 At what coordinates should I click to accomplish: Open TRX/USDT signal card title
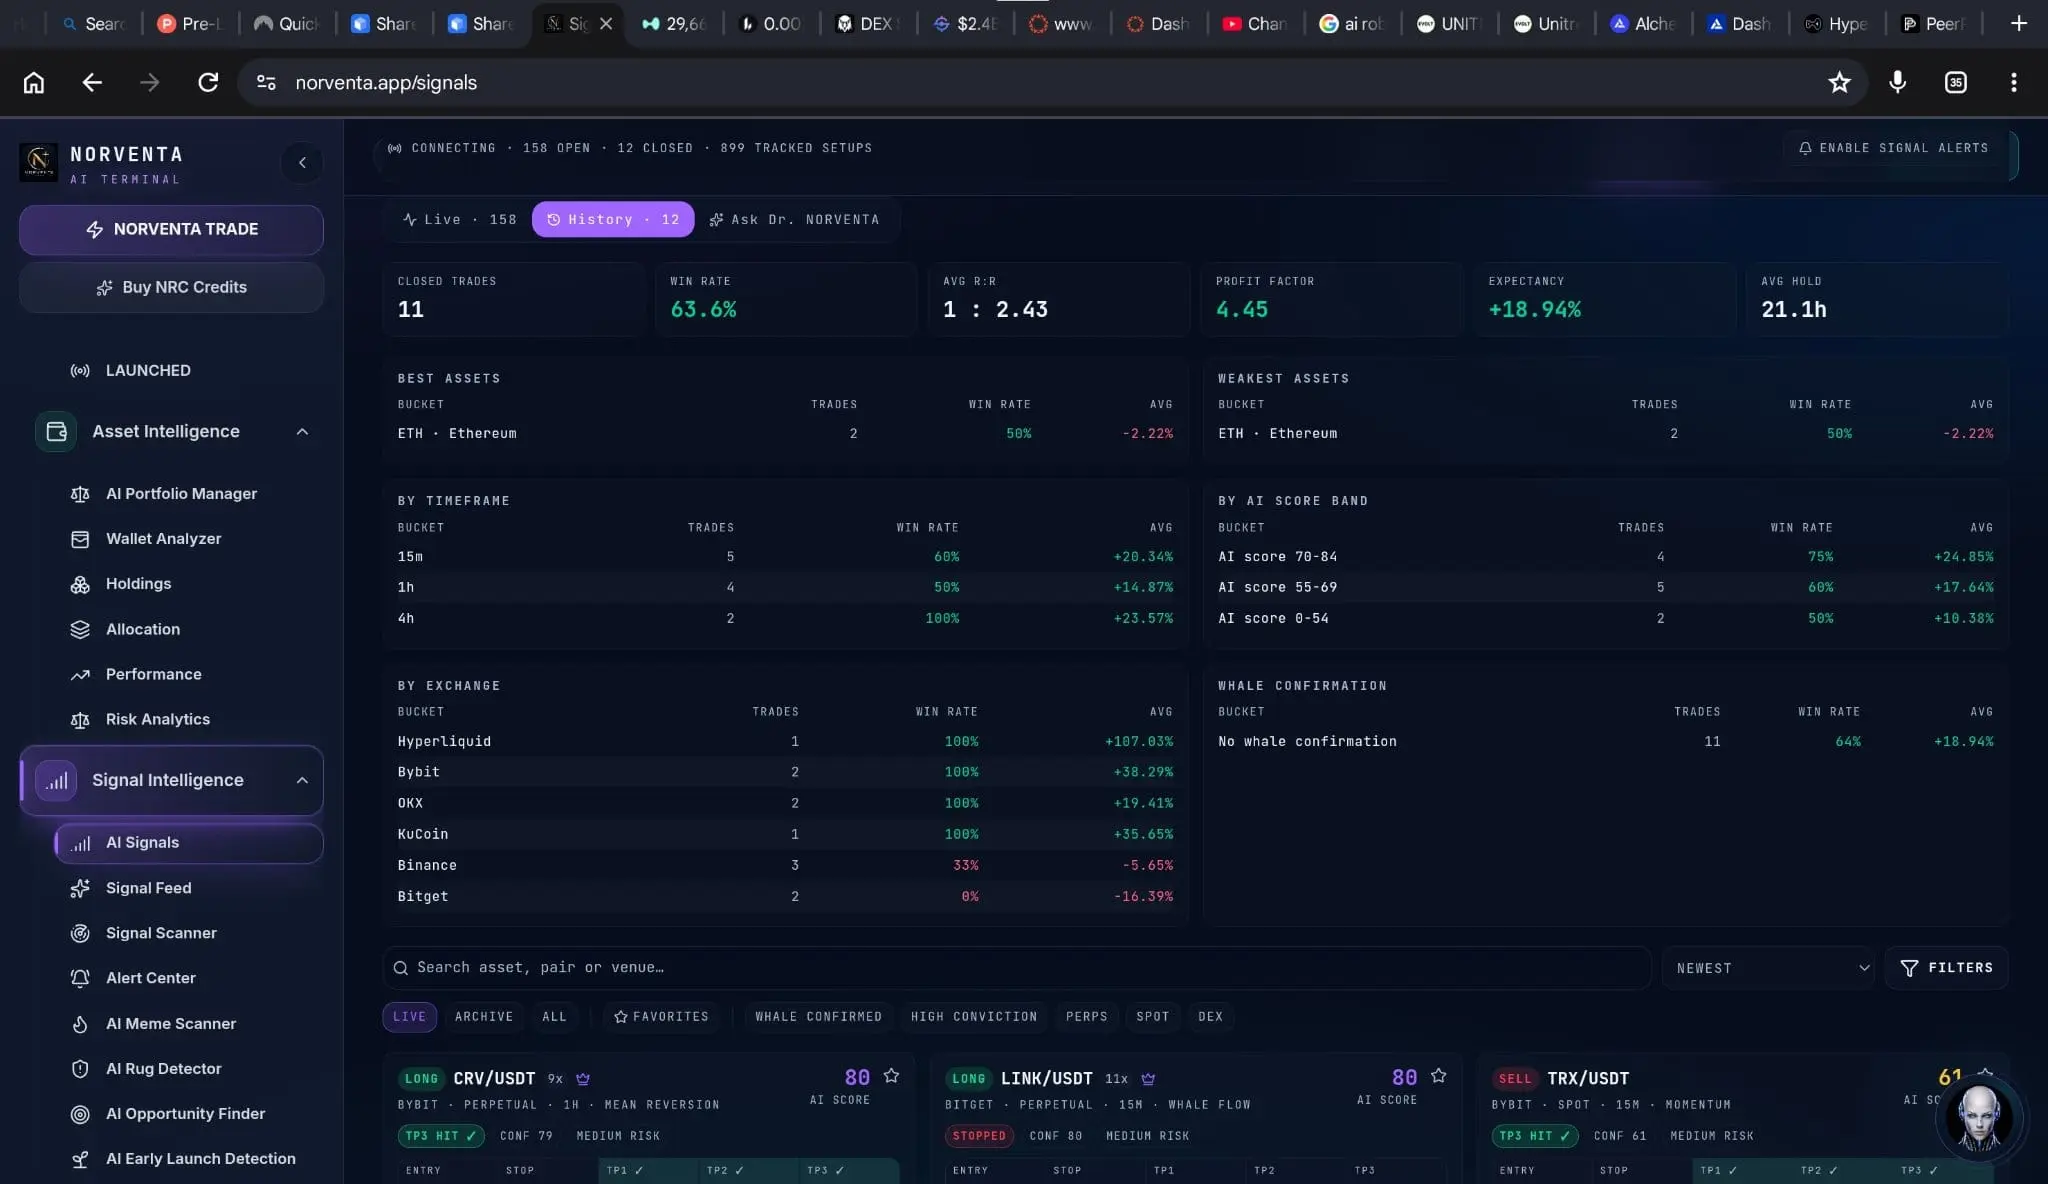coord(1588,1079)
